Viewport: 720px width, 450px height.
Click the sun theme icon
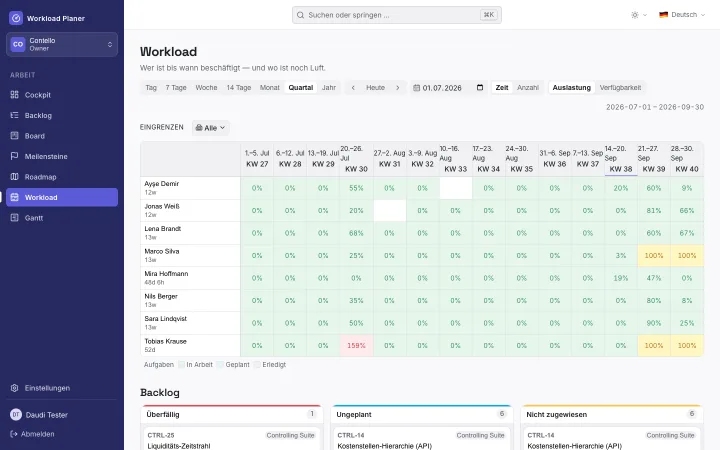click(x=635, y=15)
